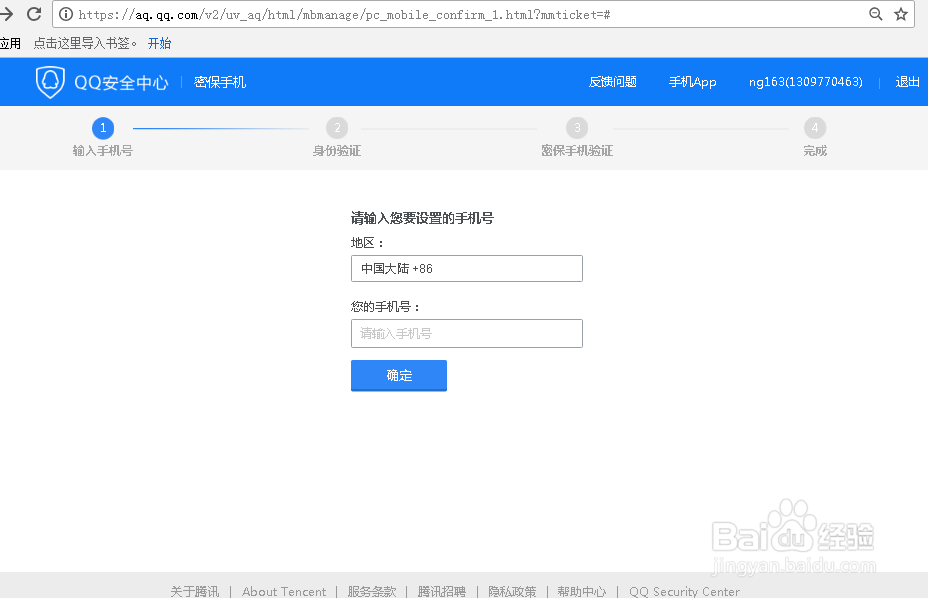The height and width of the screenshot is (598, 928).
Task: Select step 1 输入手机号
Action: click(103, 137)
